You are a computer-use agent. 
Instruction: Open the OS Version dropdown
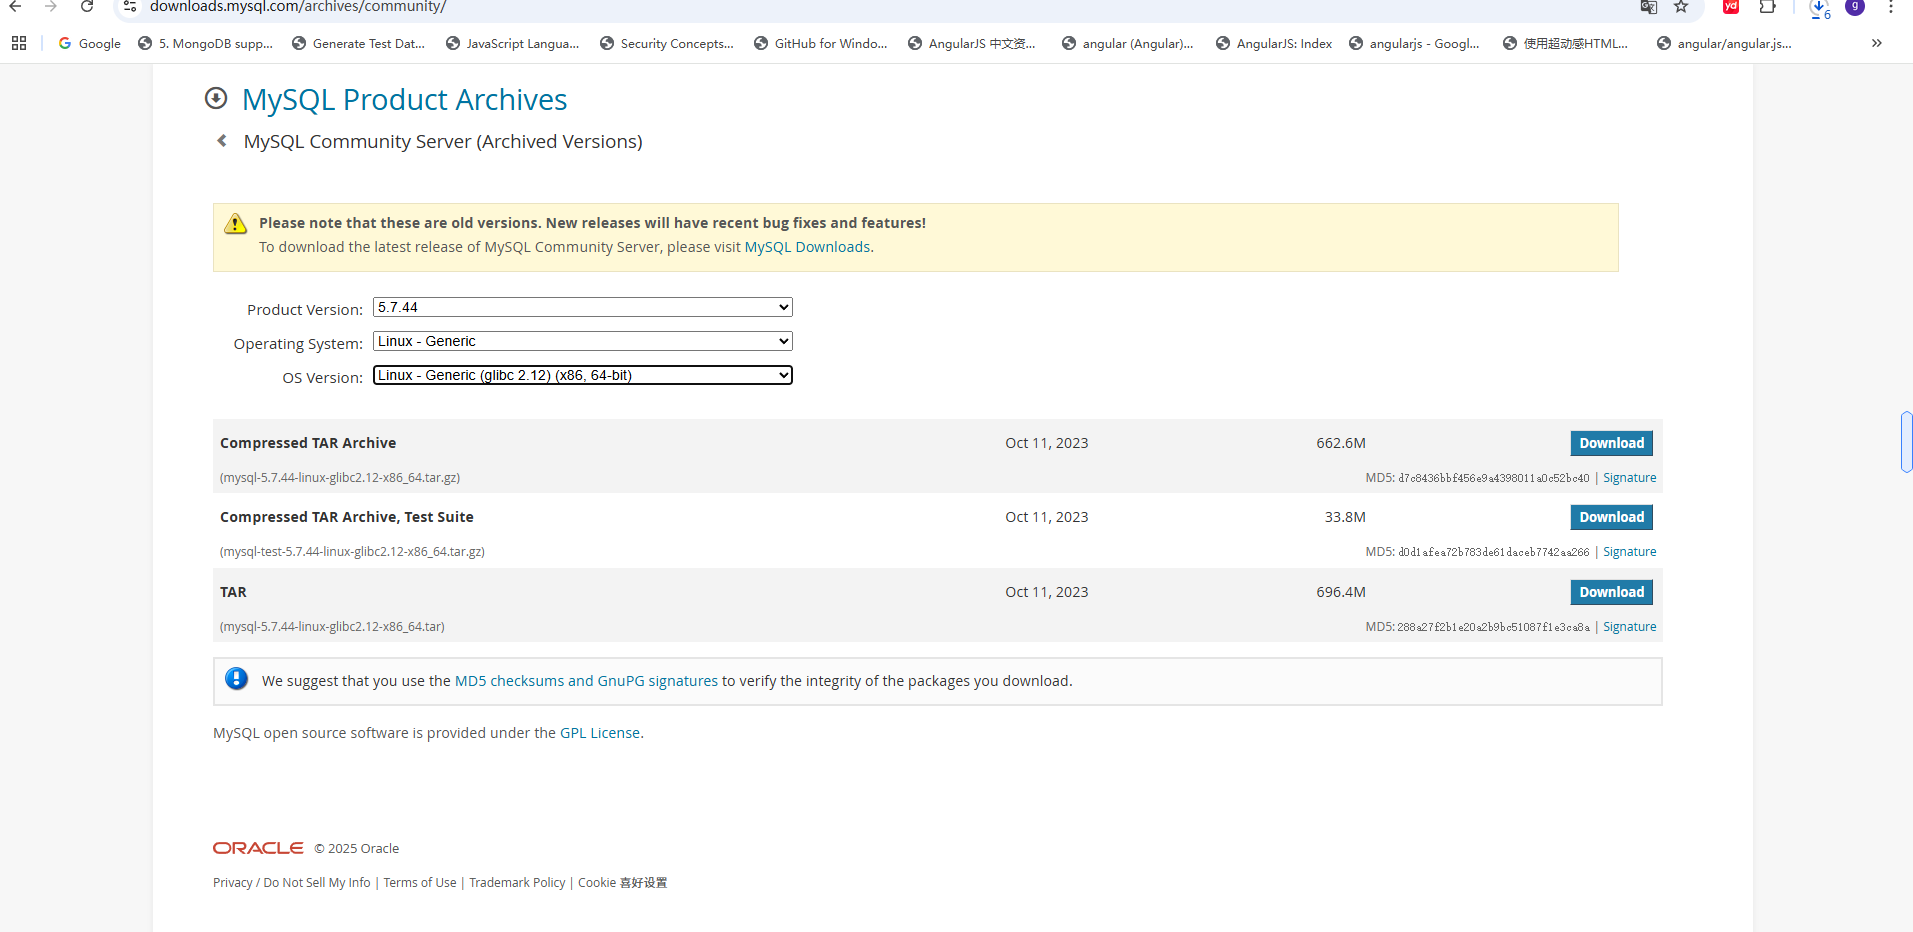[582, 375]
